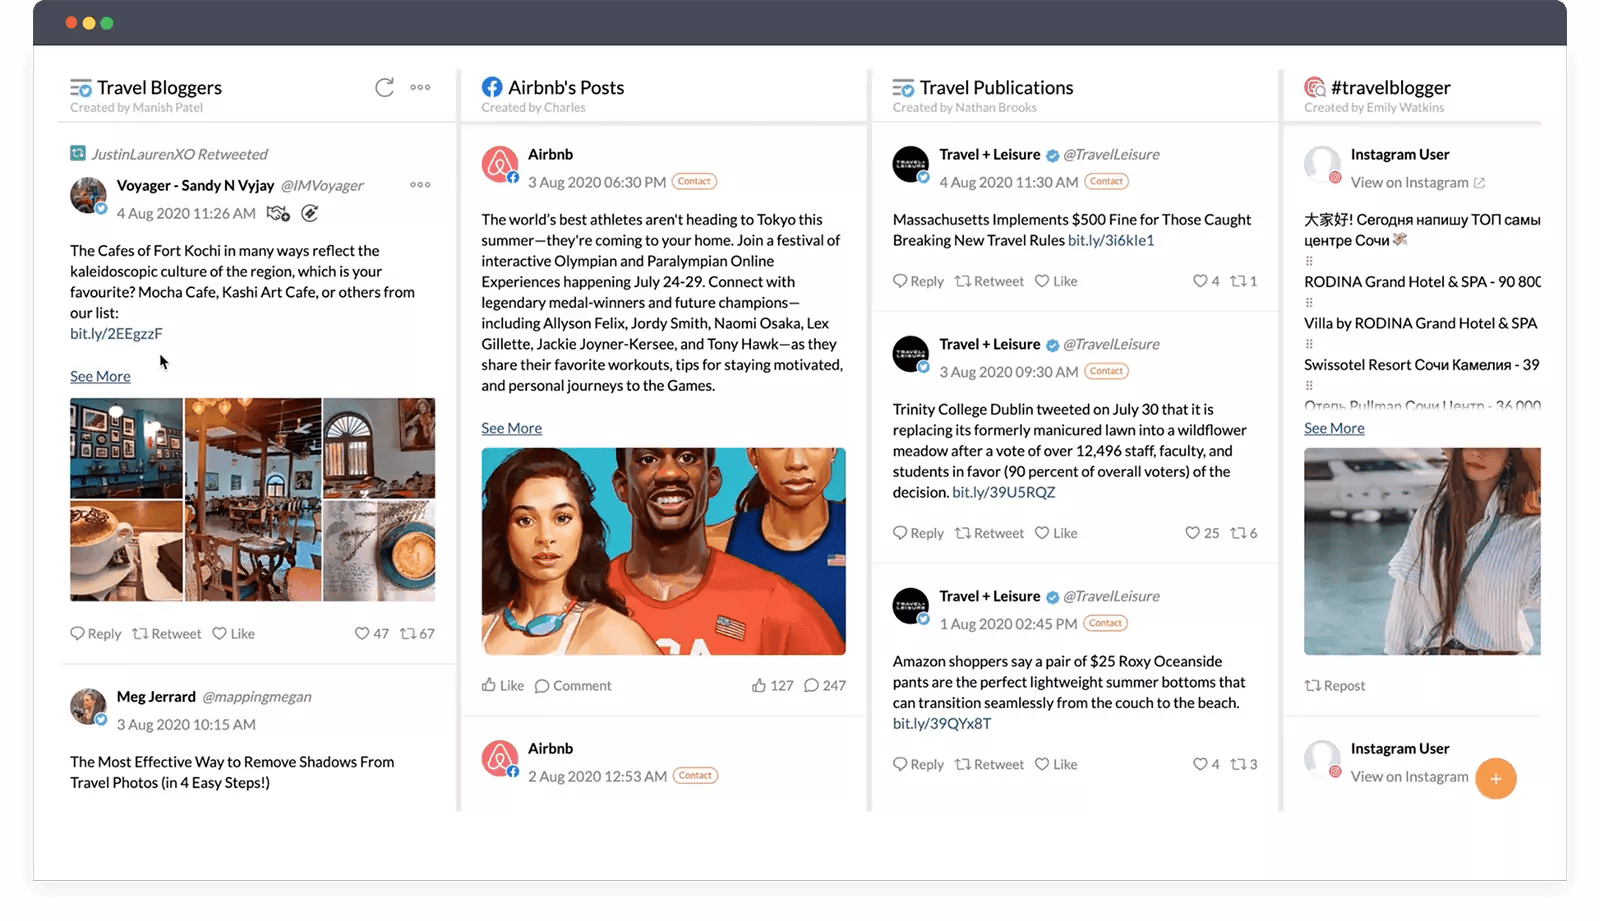This screenshot has height=921, width=1600.
Task: Click Contact badge on 1 Aug 02:45 PM tweet
Action: click(1105, 623)
